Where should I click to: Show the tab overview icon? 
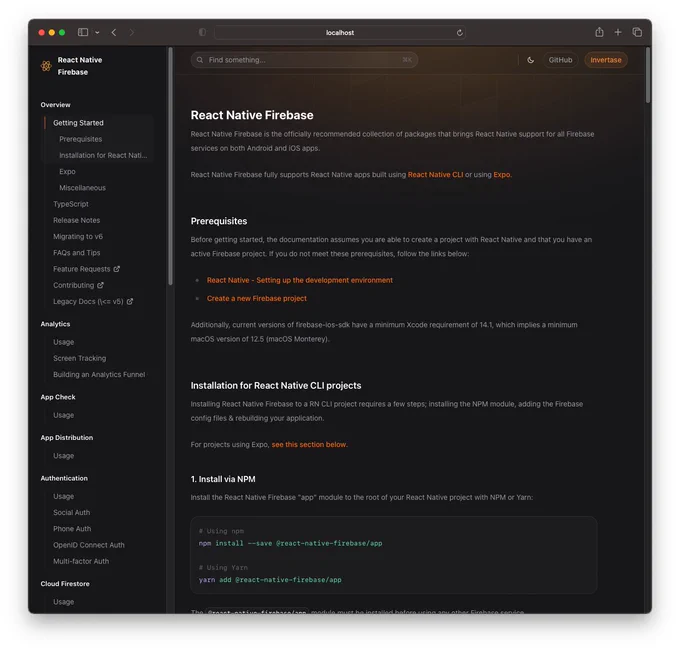[637, 32]
